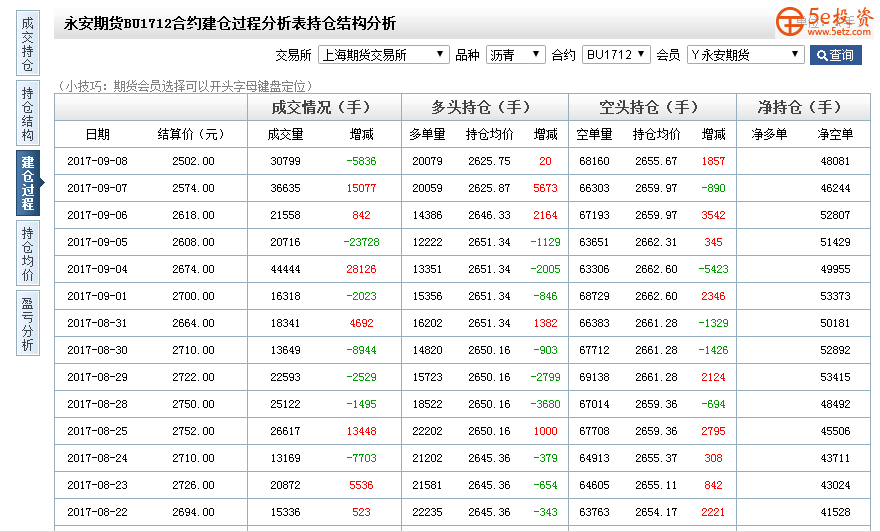Click the 空头持仓（手） group header
Screen dimensions: 880x532
[x=653, y=107]
